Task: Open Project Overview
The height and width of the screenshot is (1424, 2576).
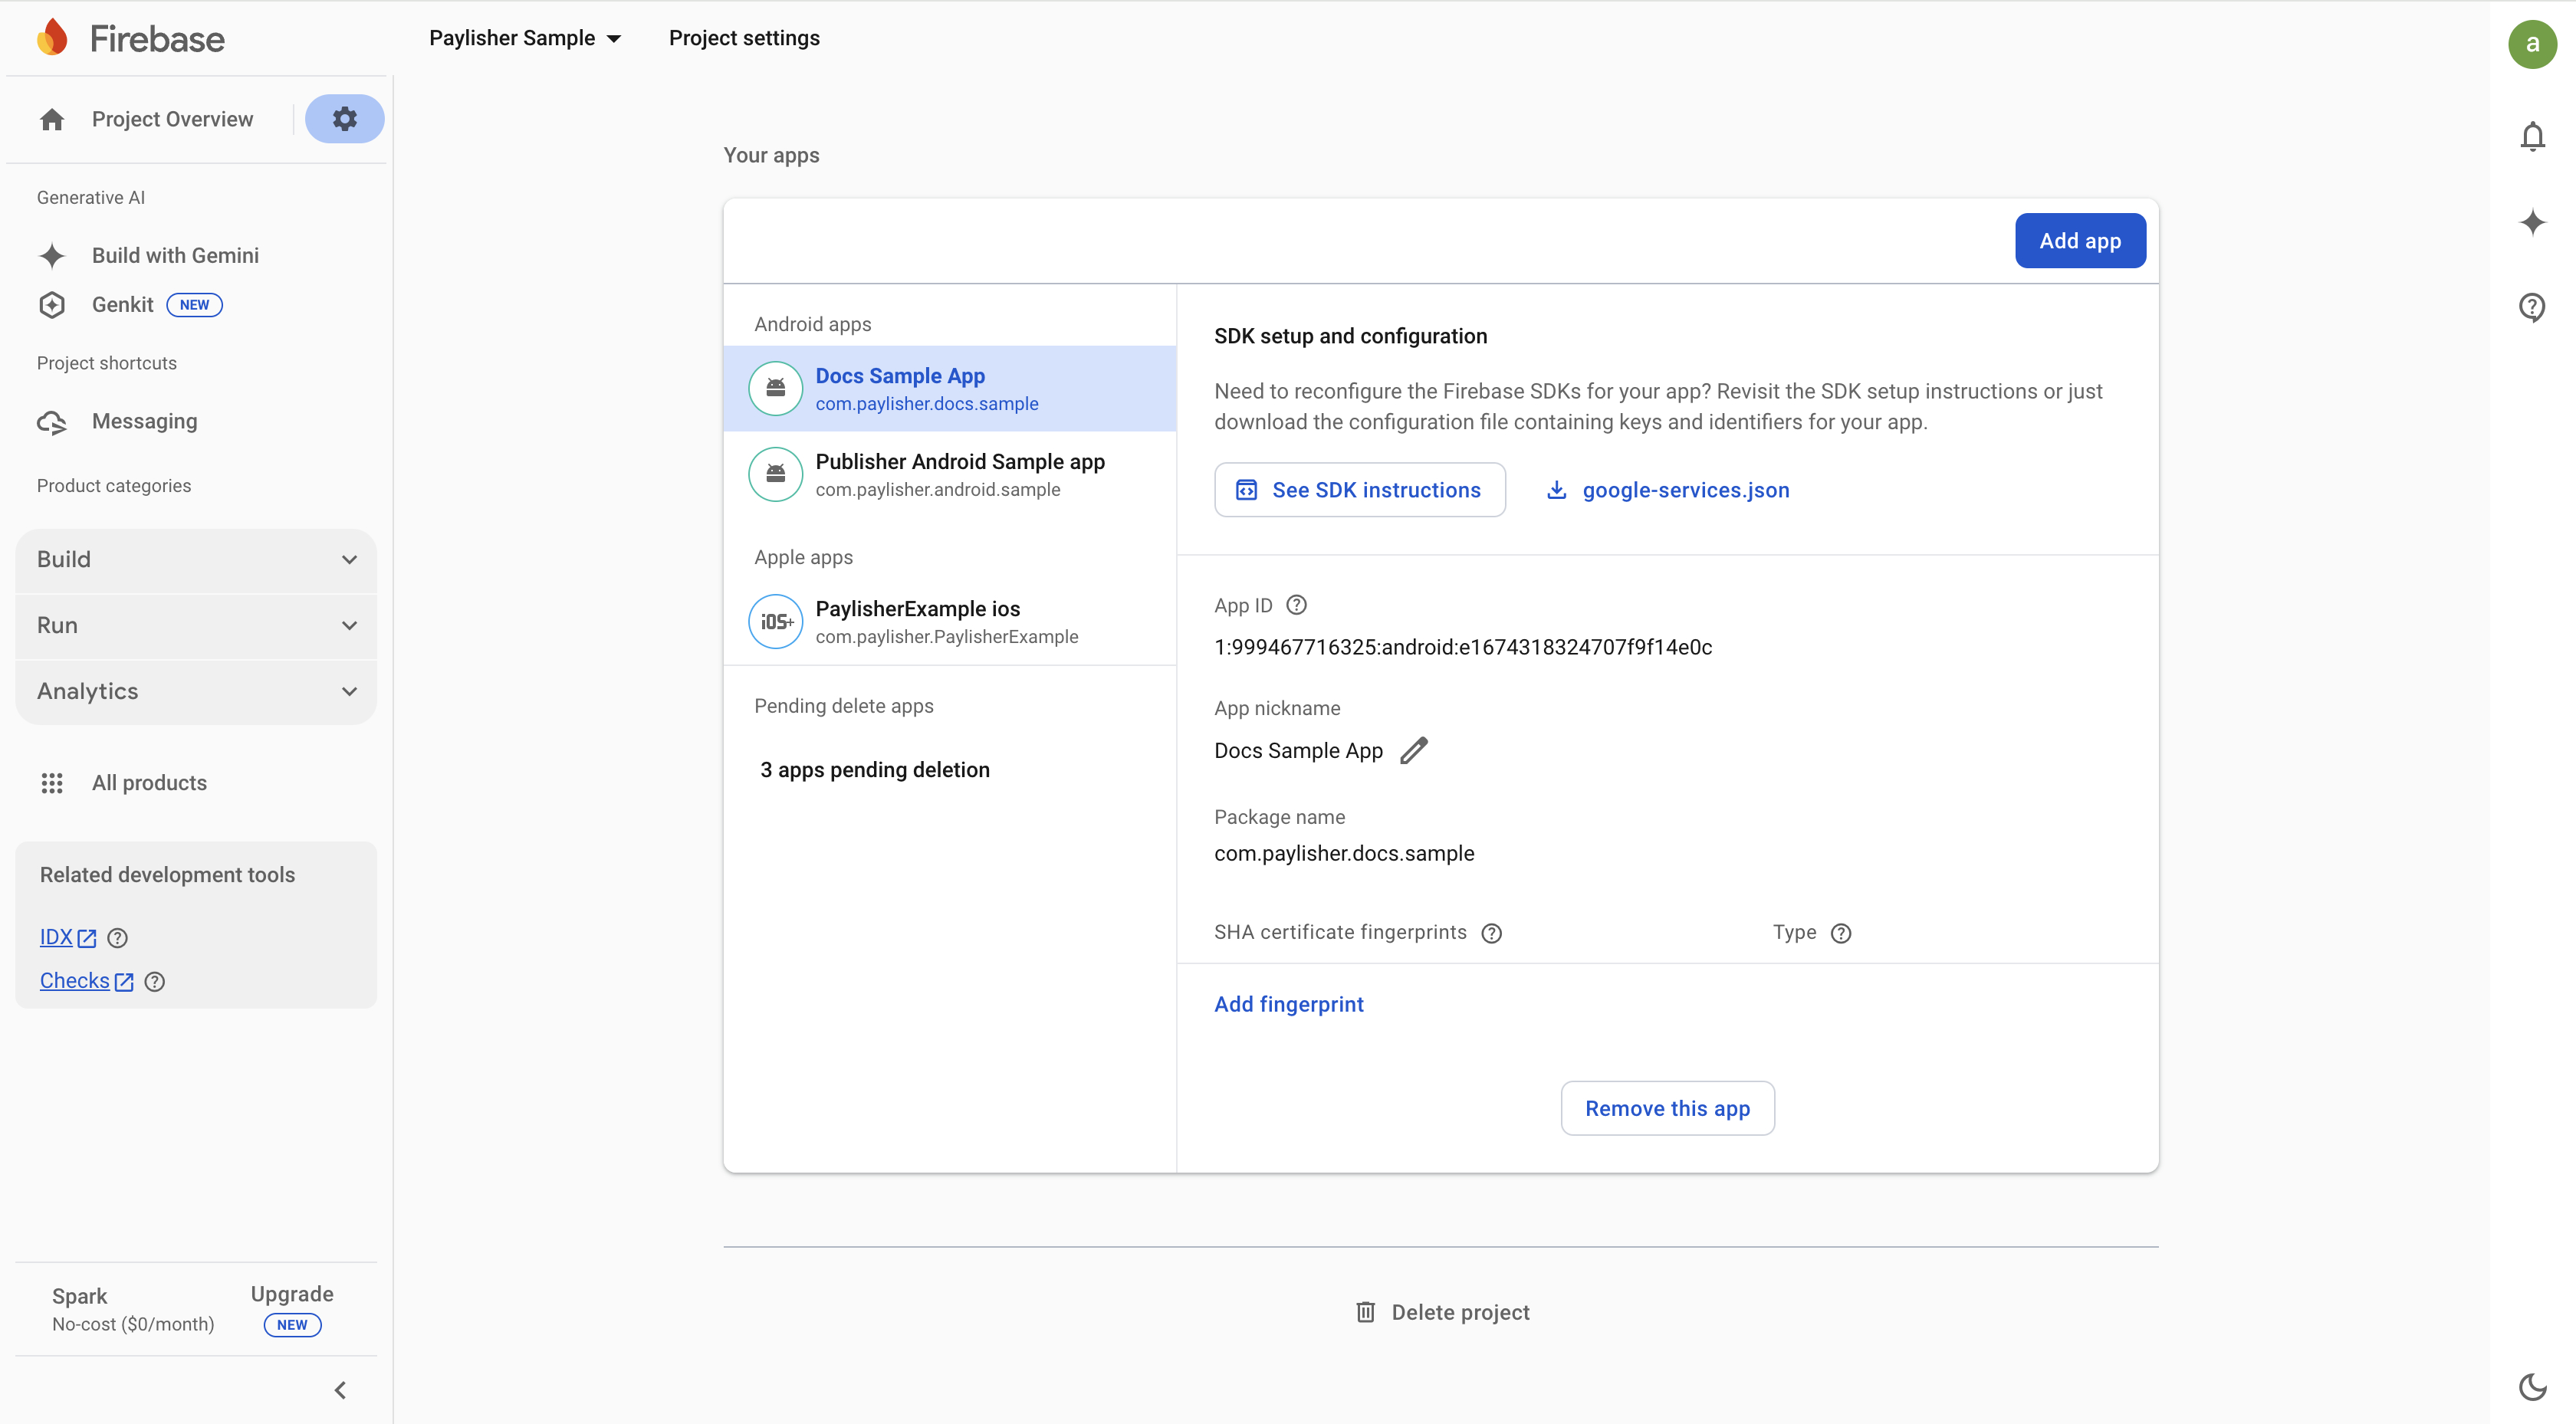Action: tap(172, 120)
